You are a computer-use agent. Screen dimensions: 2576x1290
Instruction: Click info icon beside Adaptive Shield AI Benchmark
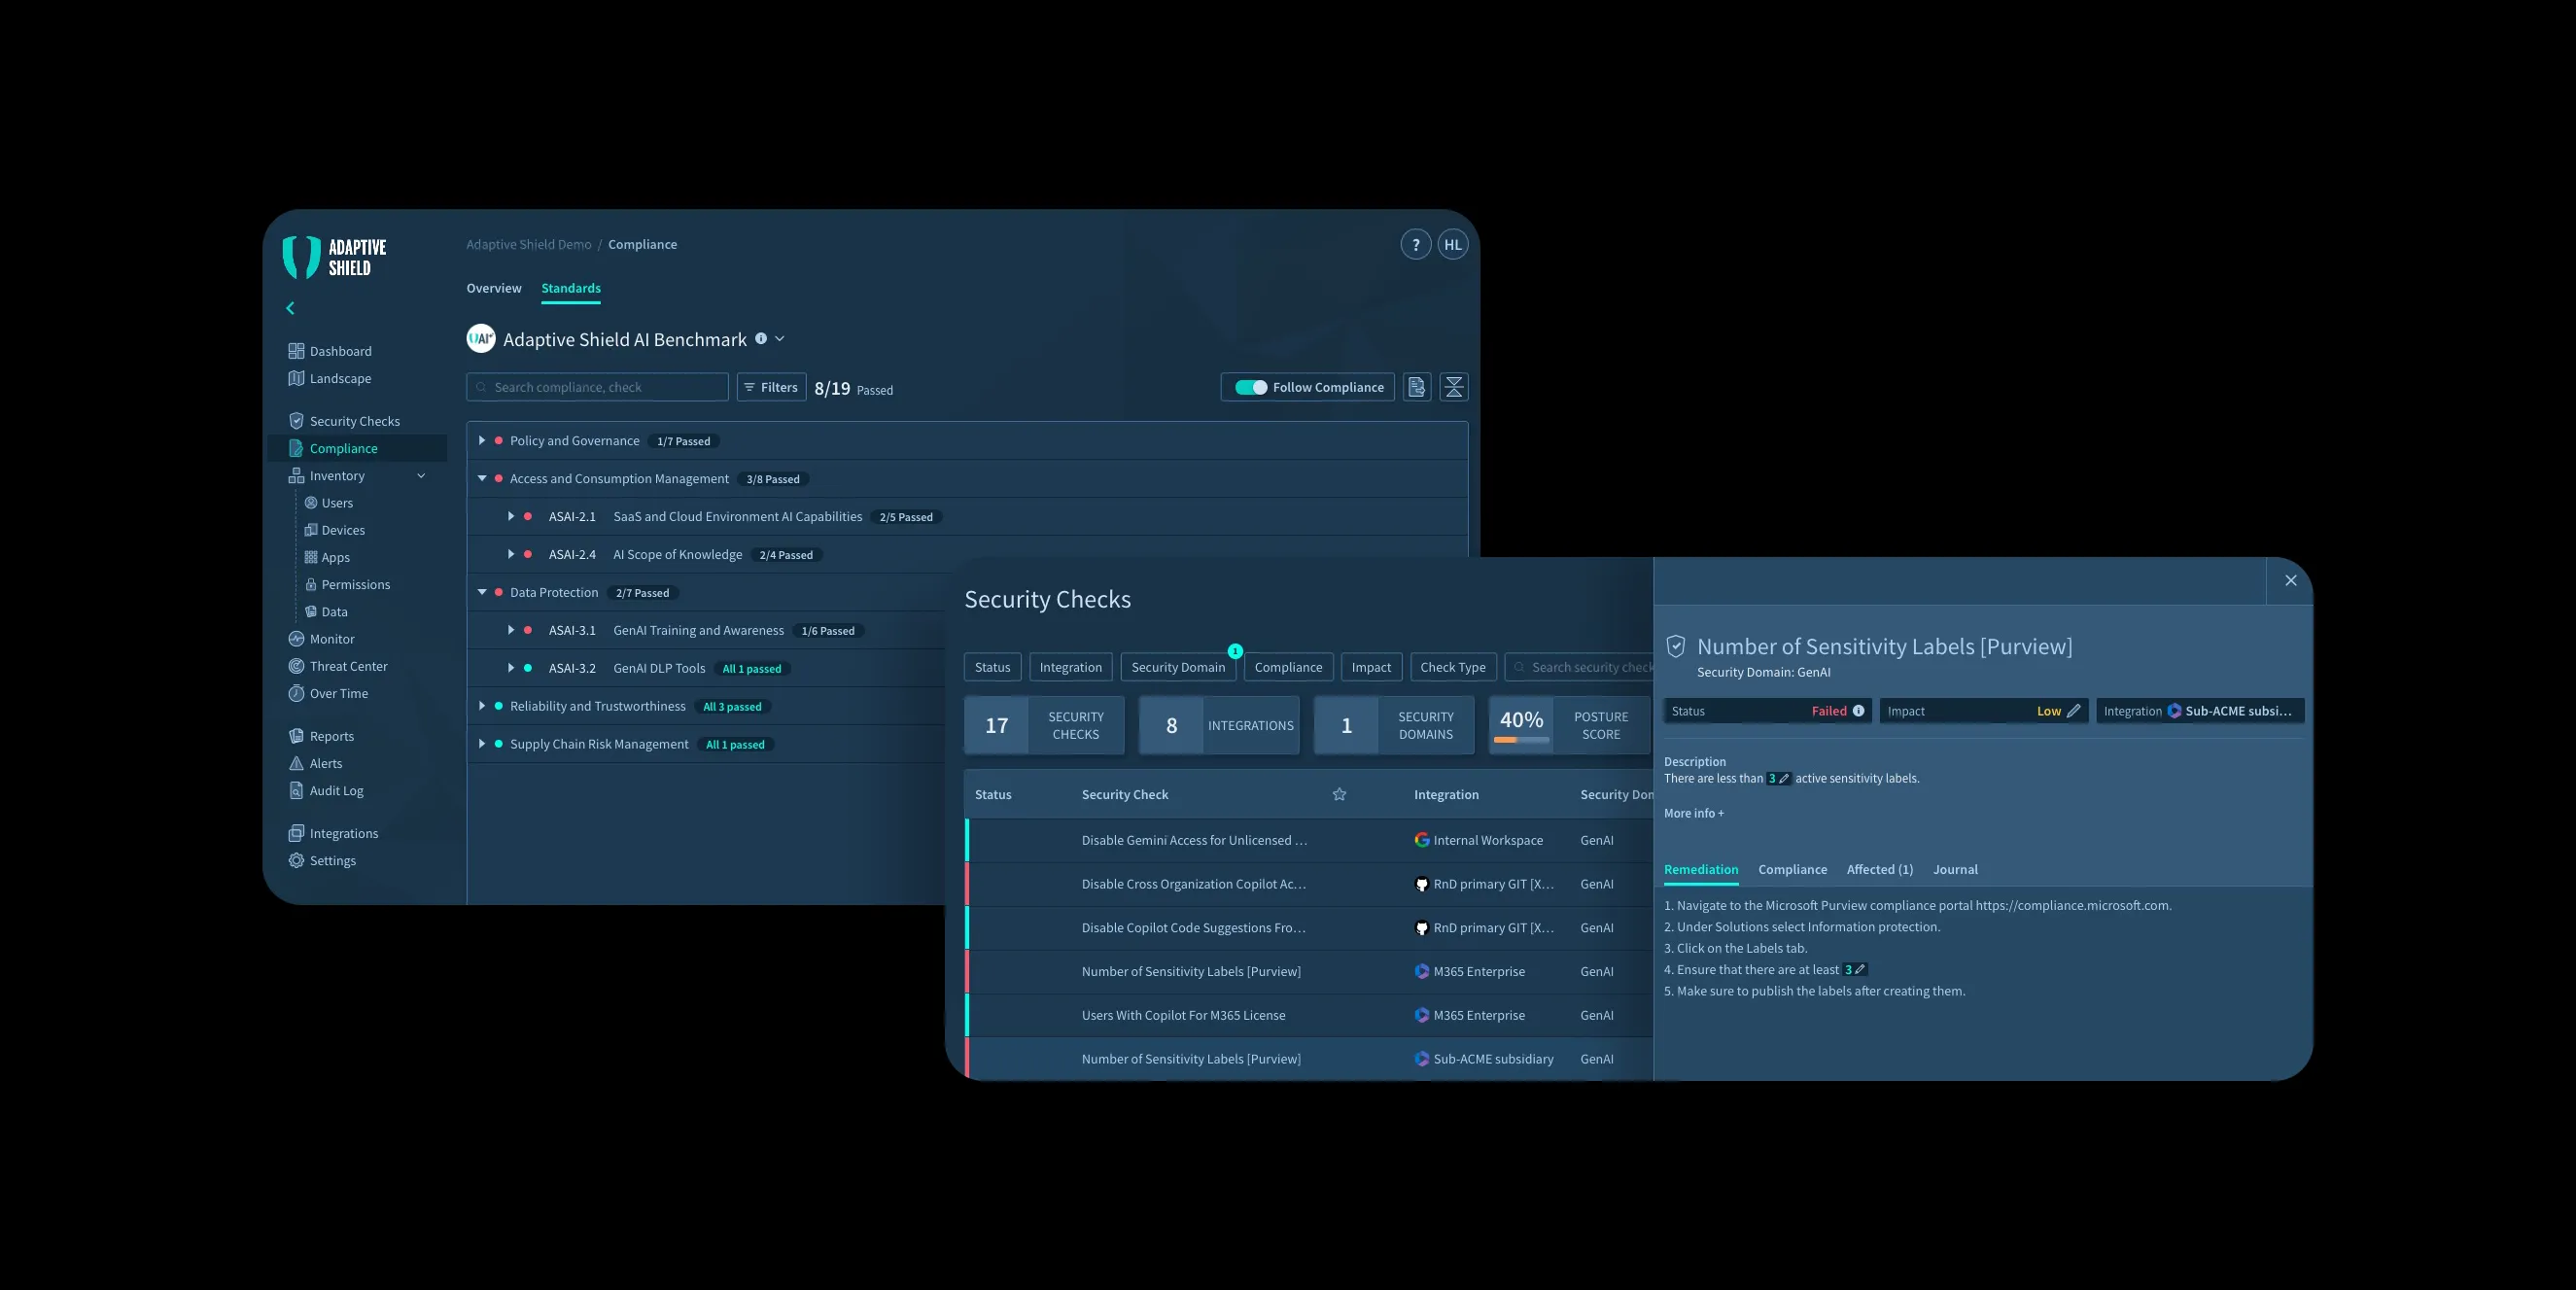click(761, 338)
